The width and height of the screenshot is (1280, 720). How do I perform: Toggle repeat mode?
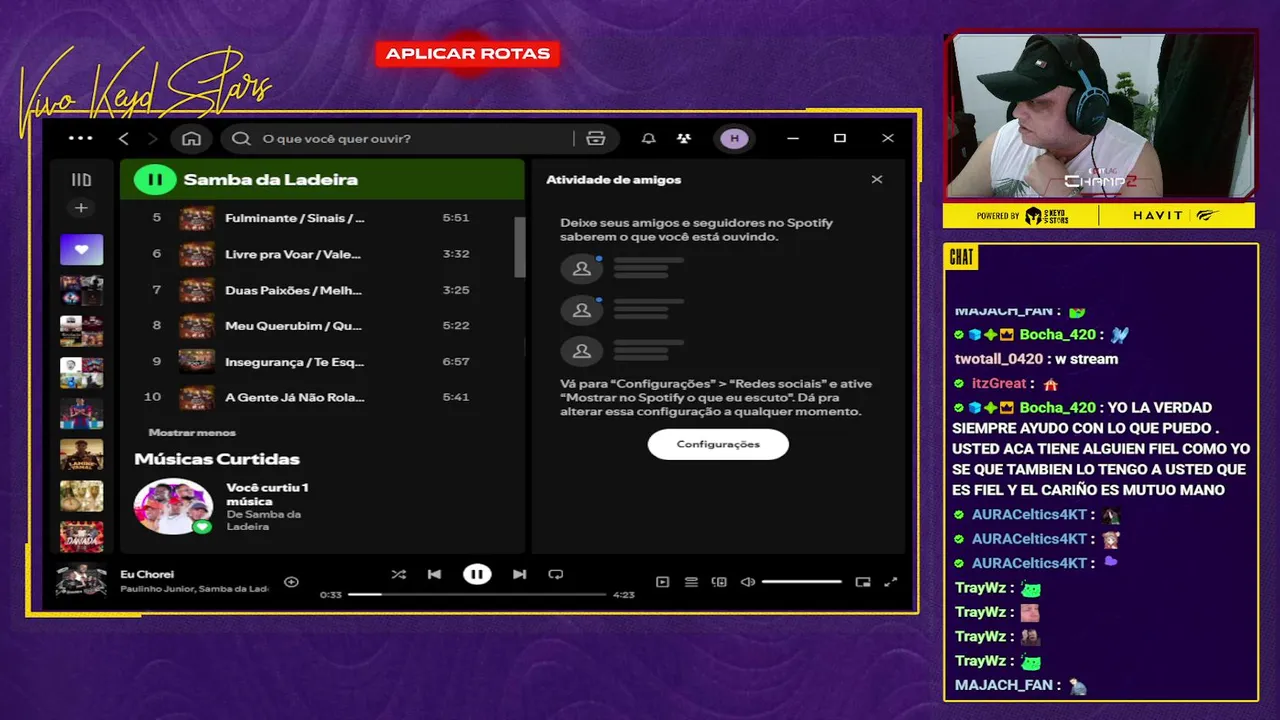[555, 574]
